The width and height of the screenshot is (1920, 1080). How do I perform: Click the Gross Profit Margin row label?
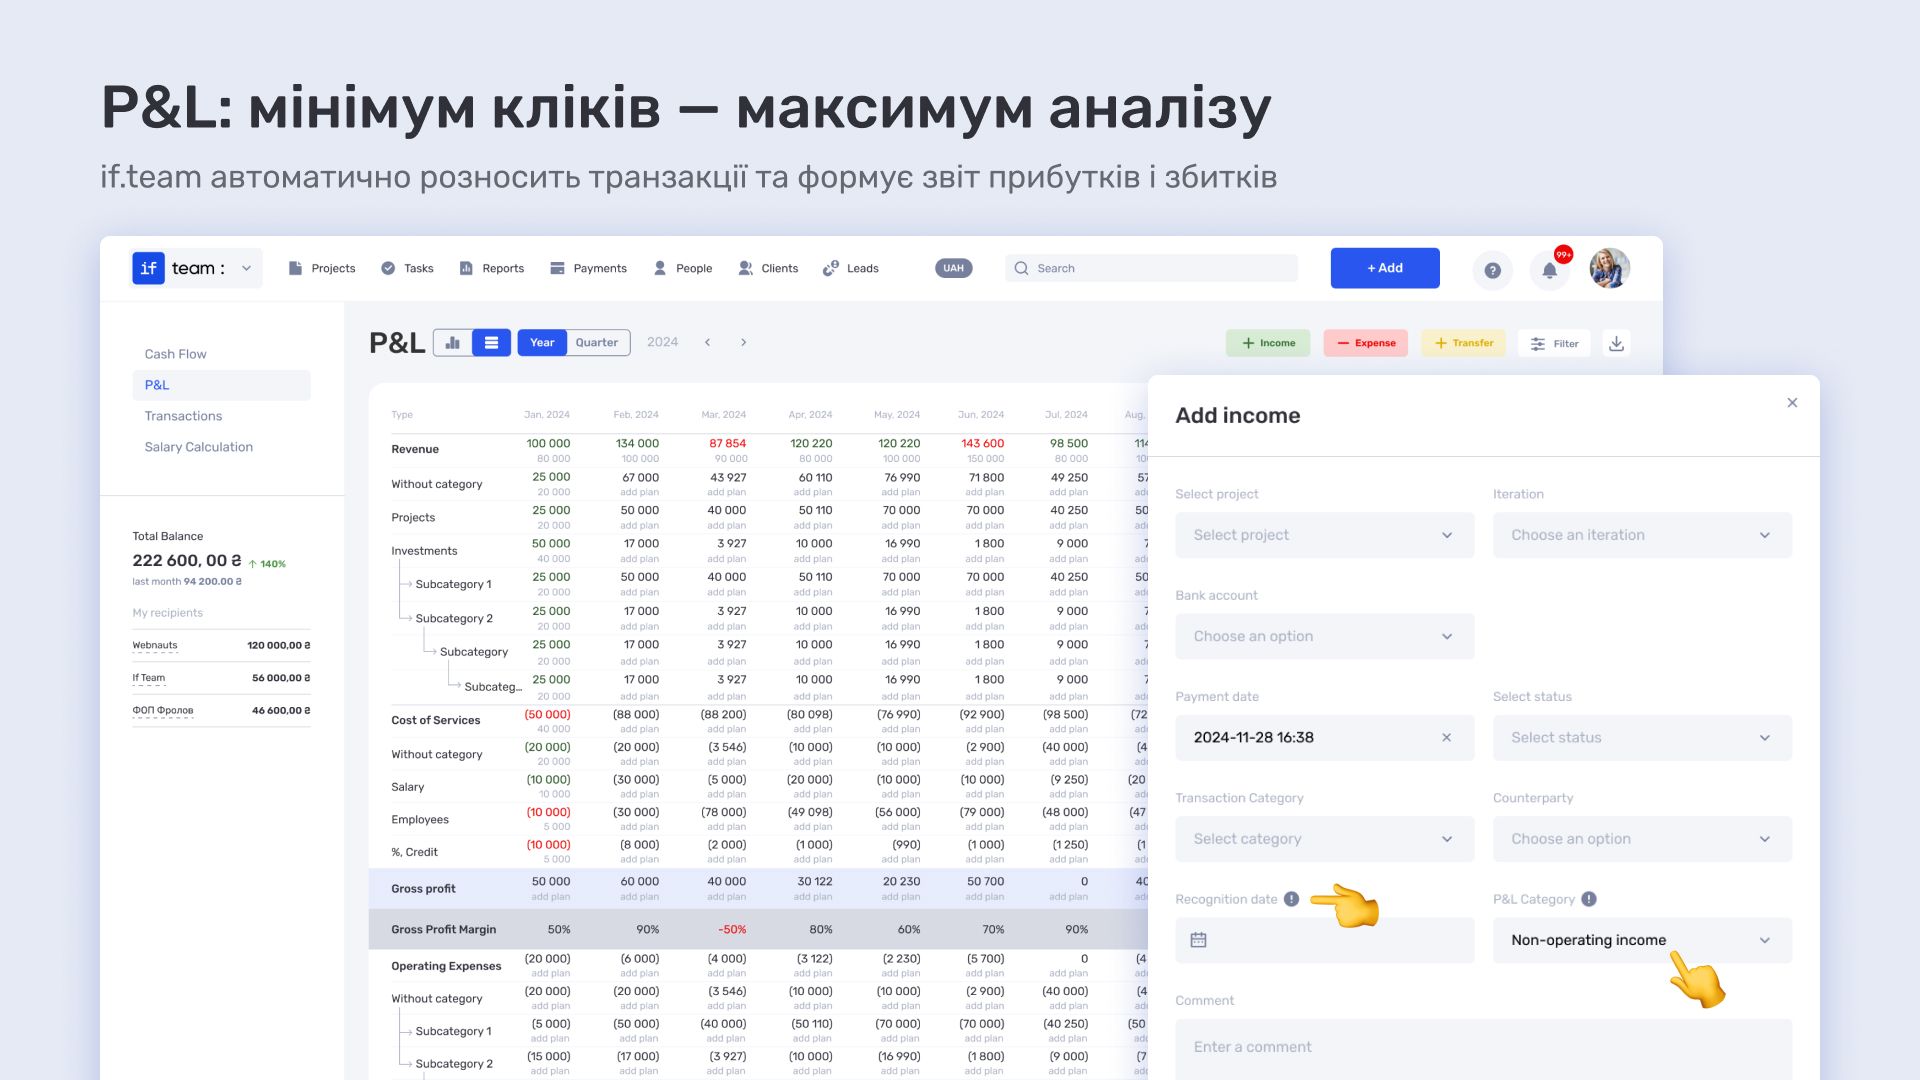point(443,929)
